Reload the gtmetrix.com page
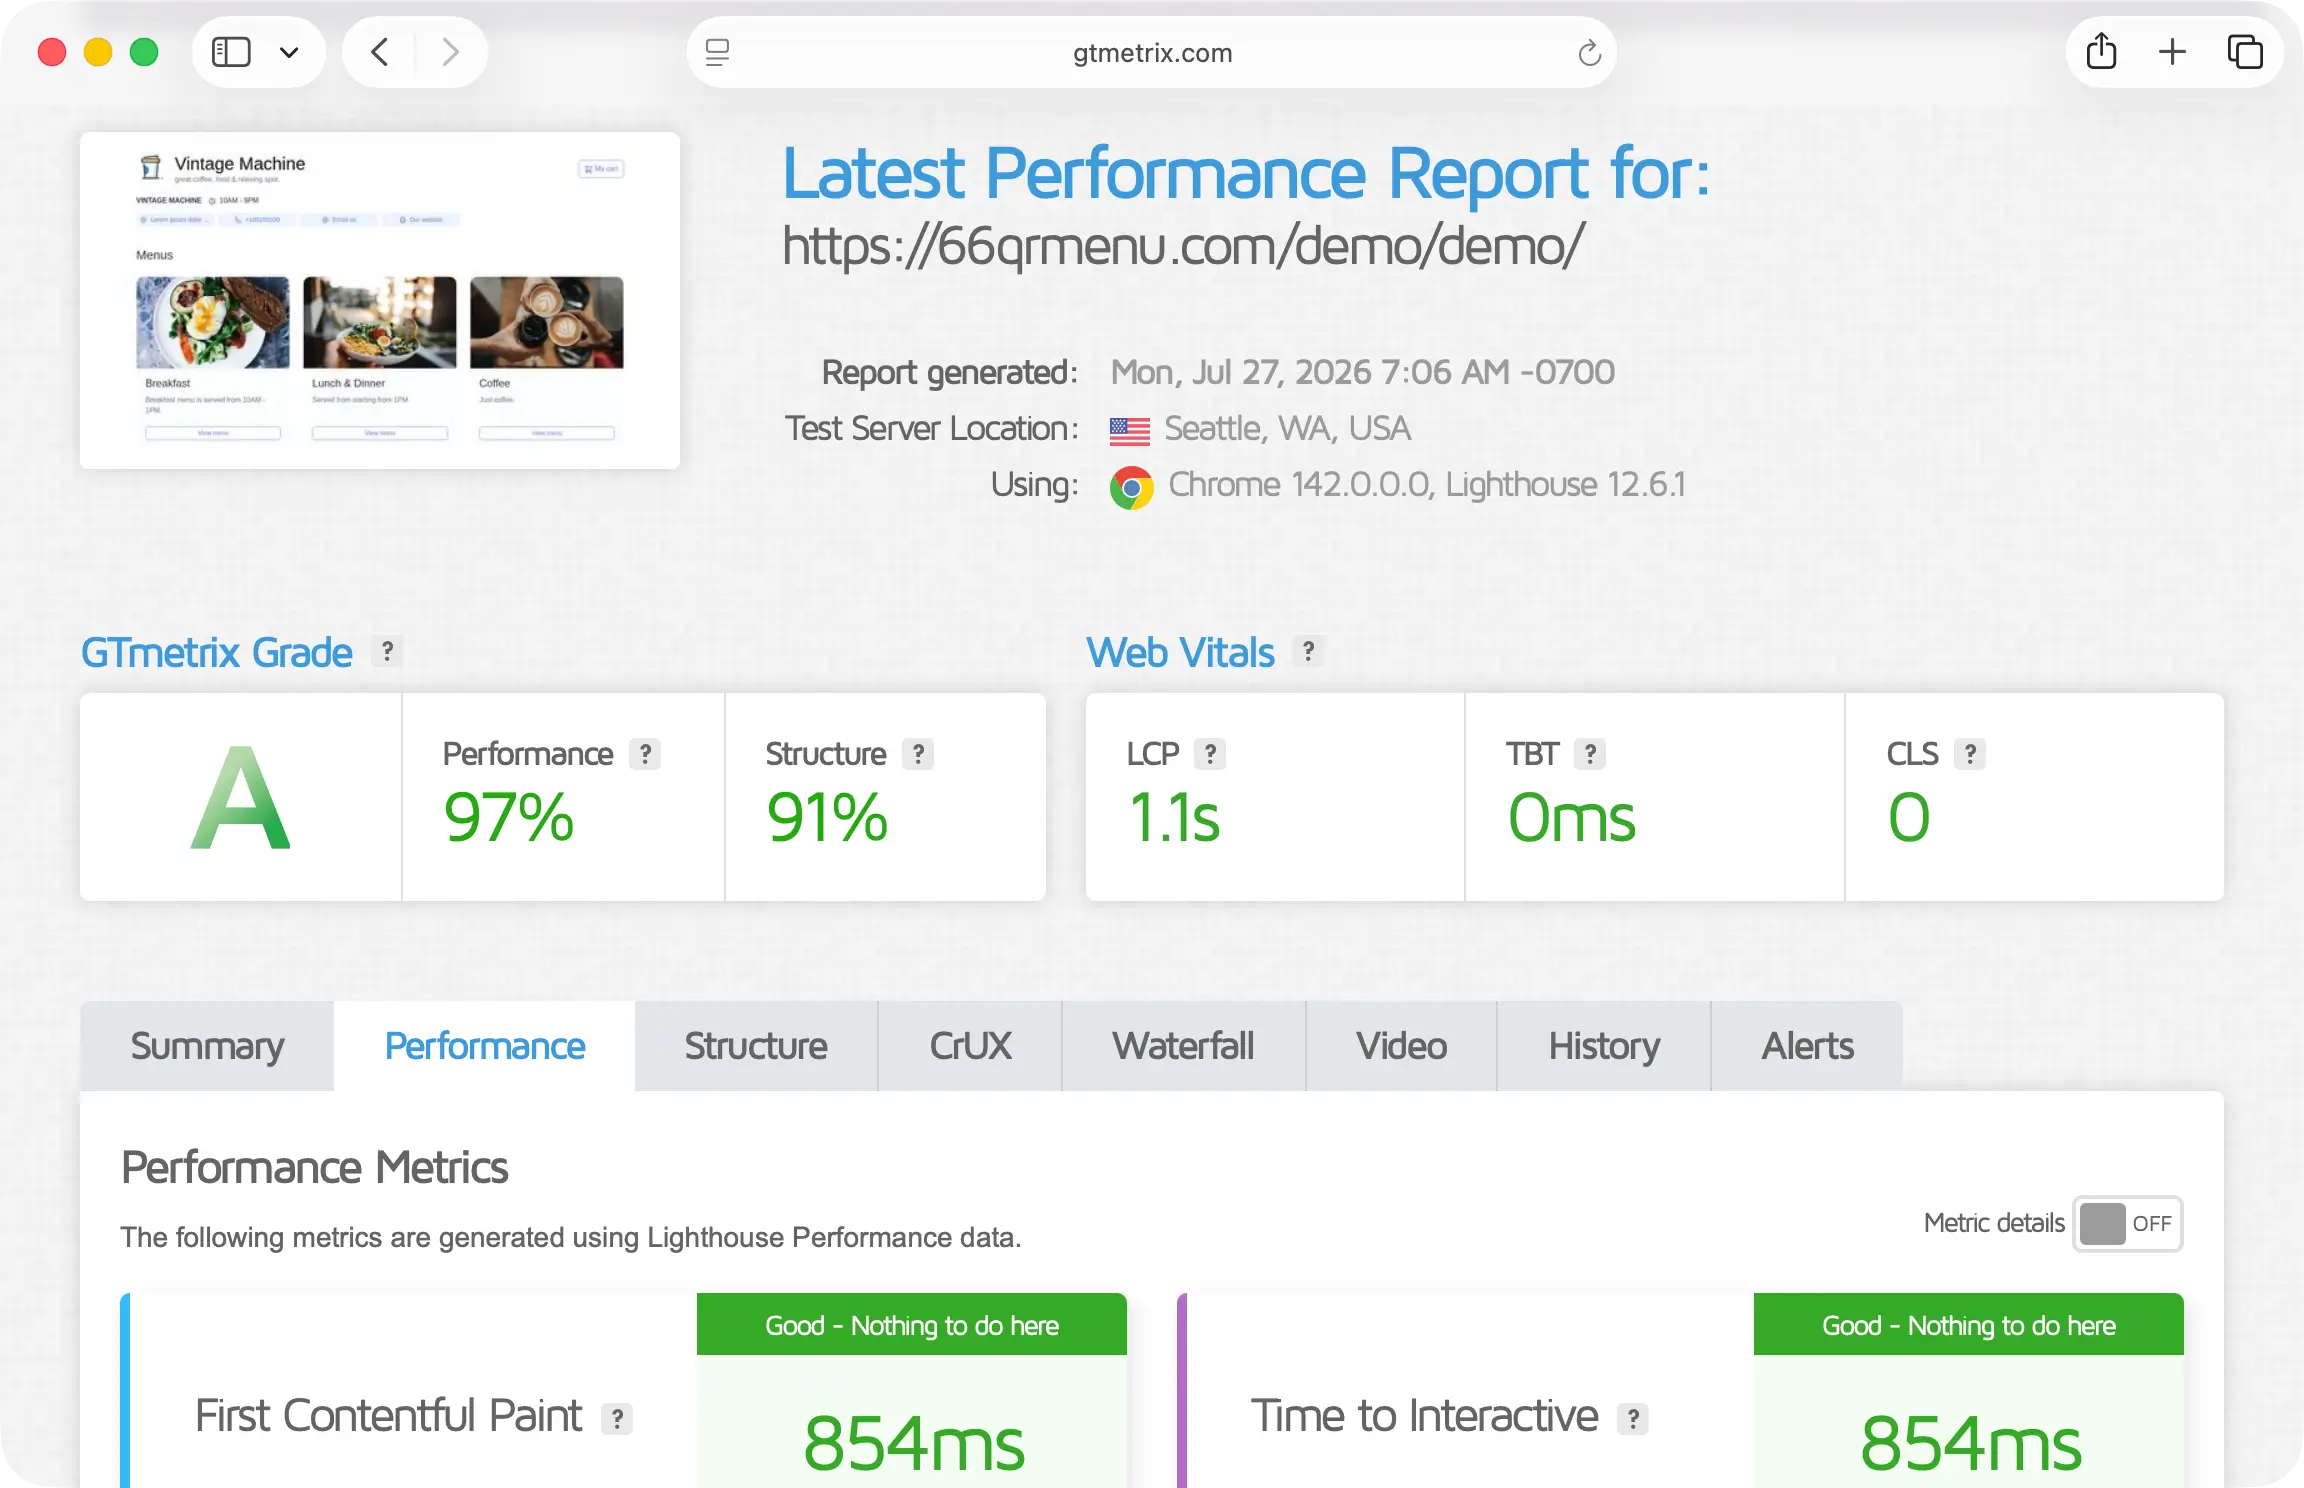 click(1589, 52)
